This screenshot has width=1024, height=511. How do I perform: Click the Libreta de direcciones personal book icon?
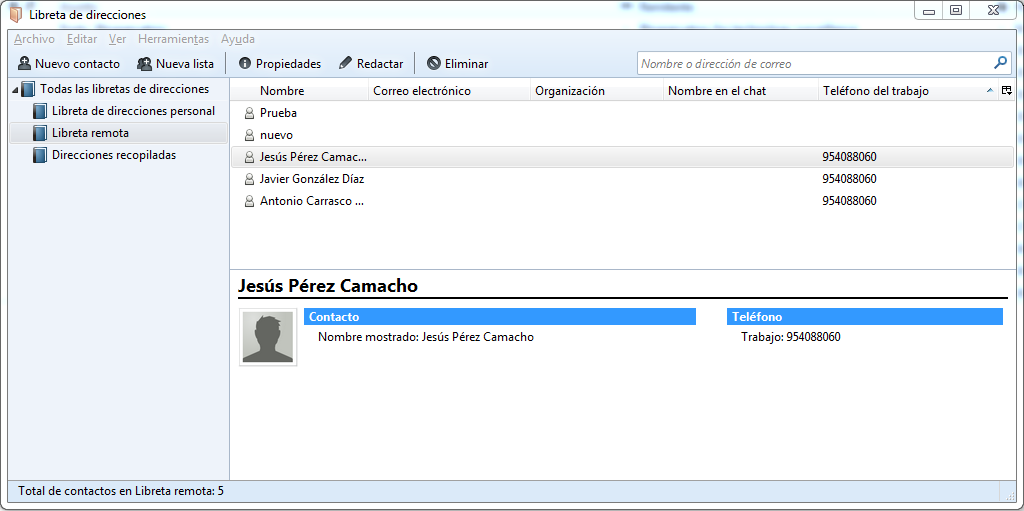(40, 111)
